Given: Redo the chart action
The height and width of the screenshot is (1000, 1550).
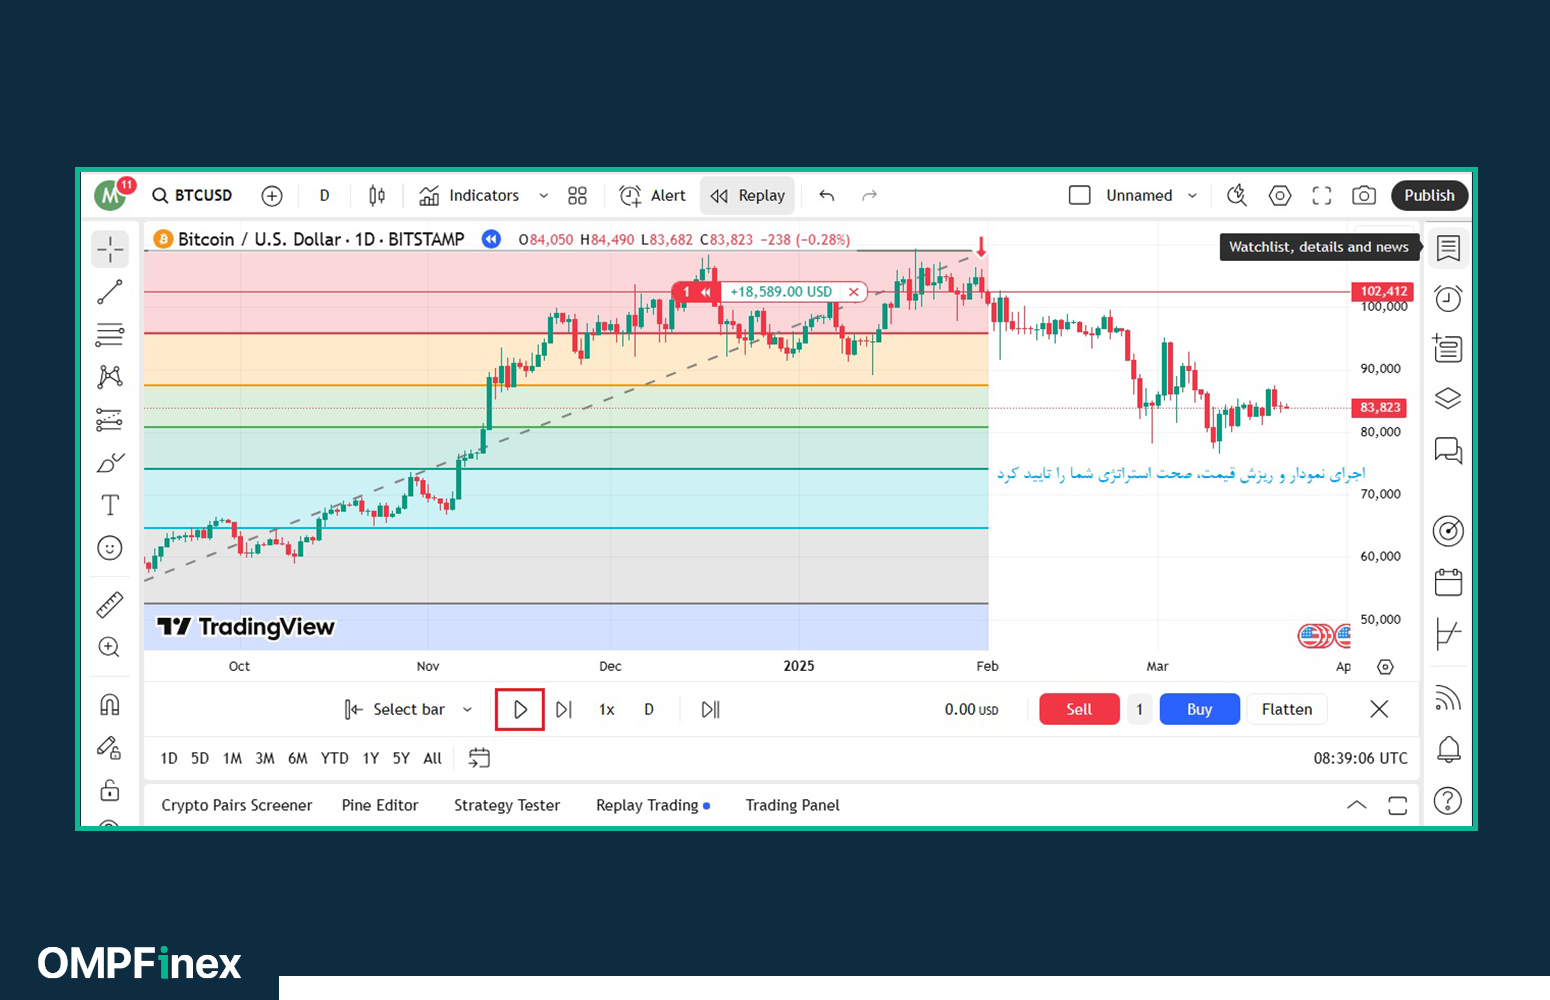Looking at the screenshot, I should coord(869,196).
